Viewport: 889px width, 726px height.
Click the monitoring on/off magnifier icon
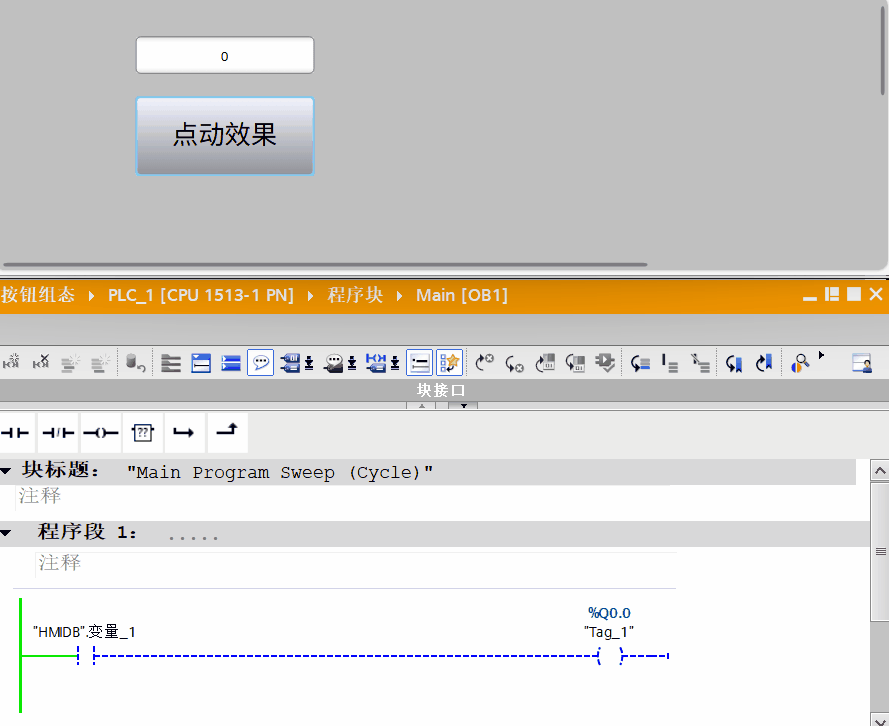point(800,363)
